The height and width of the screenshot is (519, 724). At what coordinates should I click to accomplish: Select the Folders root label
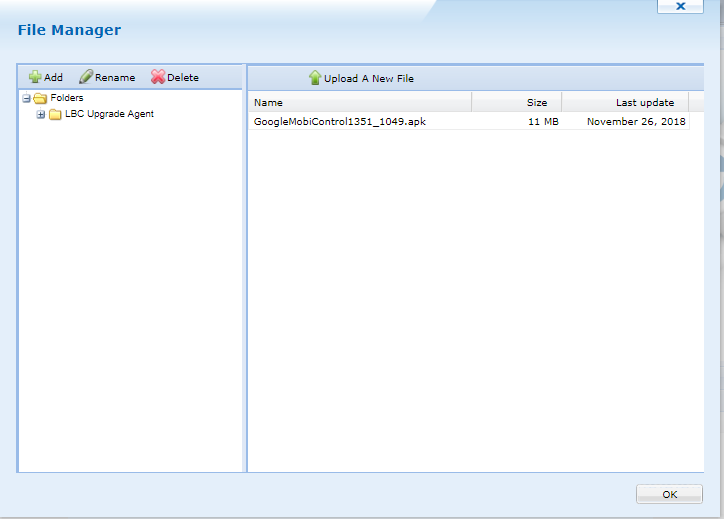(67, 98)
